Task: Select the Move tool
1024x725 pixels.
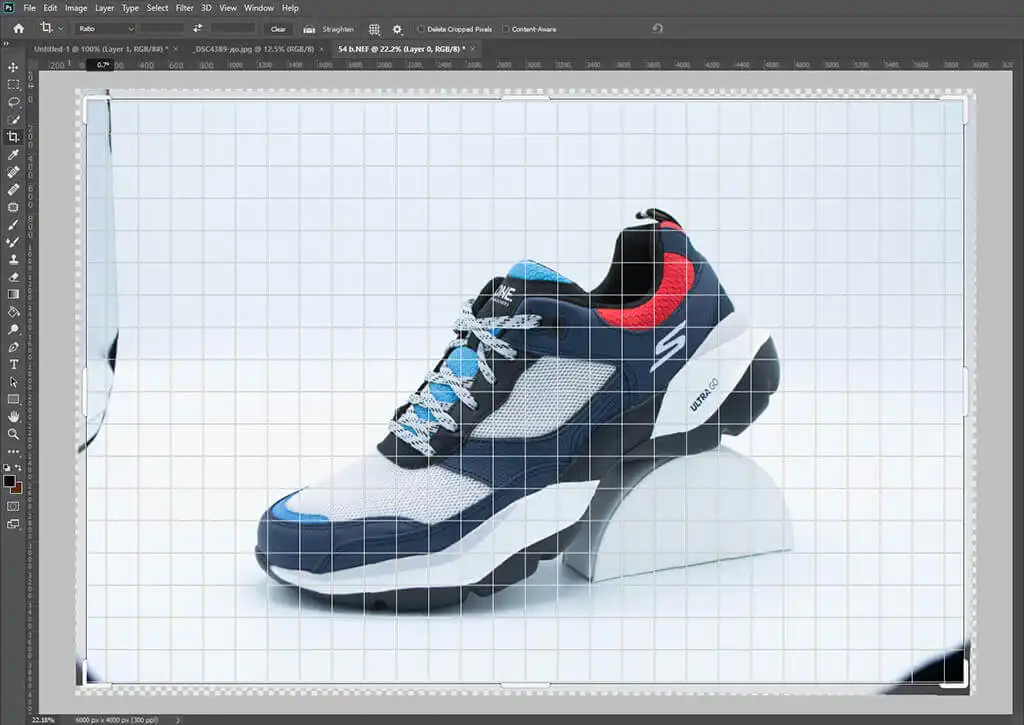Action: click(x=13, y=67)
